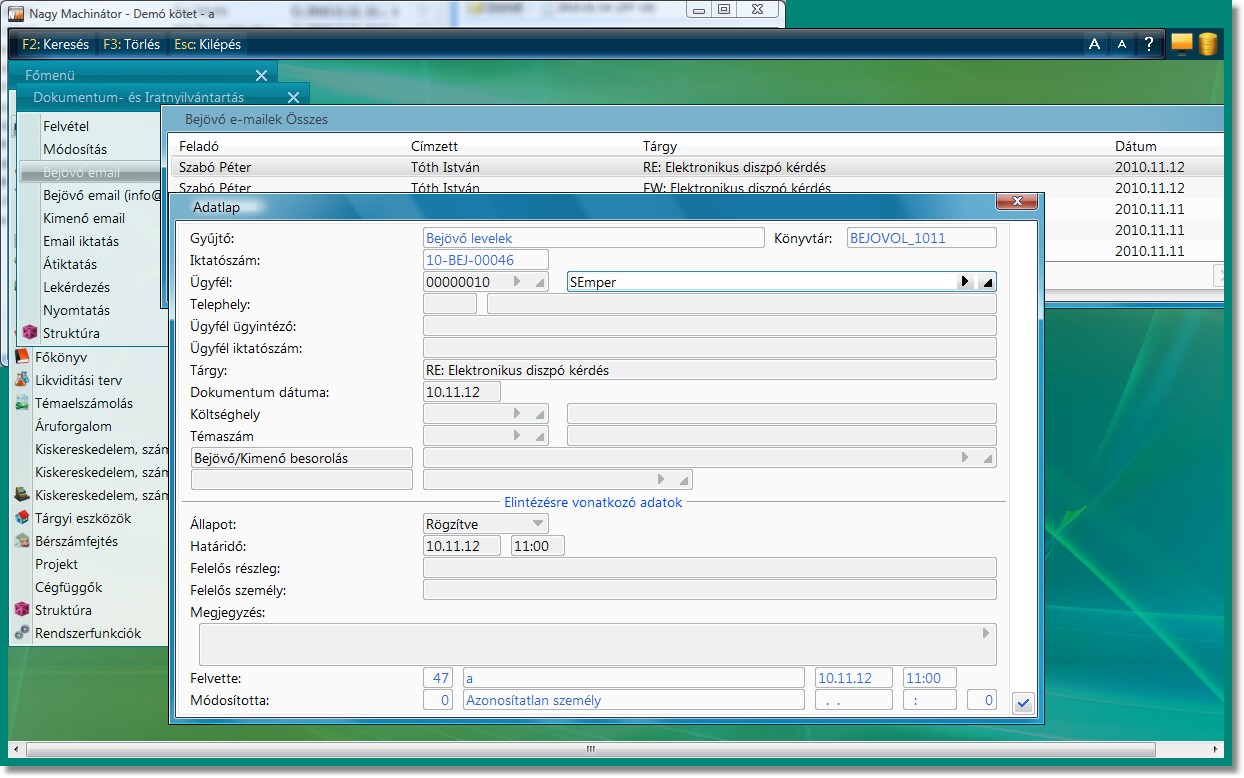
Task: Open help via the question mark icon
Action: pyautogui.click(x=1150, y=44)
